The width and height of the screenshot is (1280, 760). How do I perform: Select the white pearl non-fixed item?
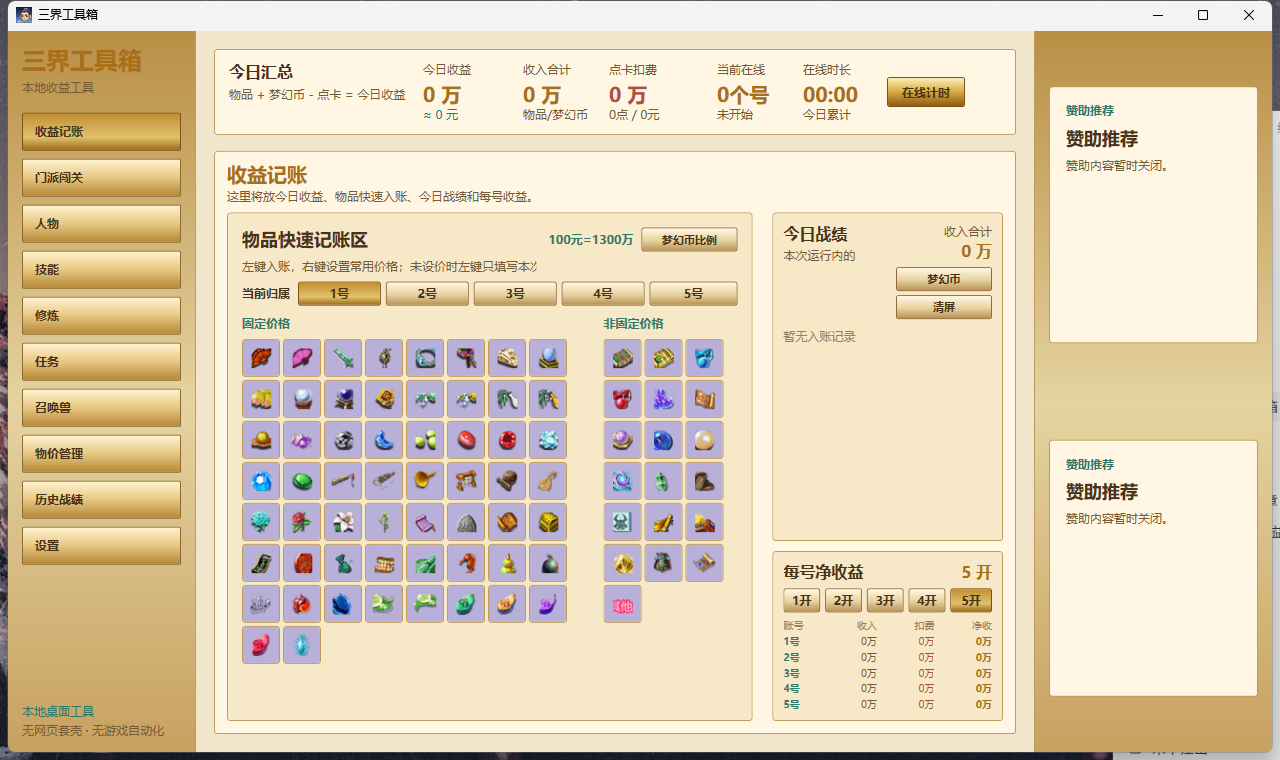coord(705,440)
